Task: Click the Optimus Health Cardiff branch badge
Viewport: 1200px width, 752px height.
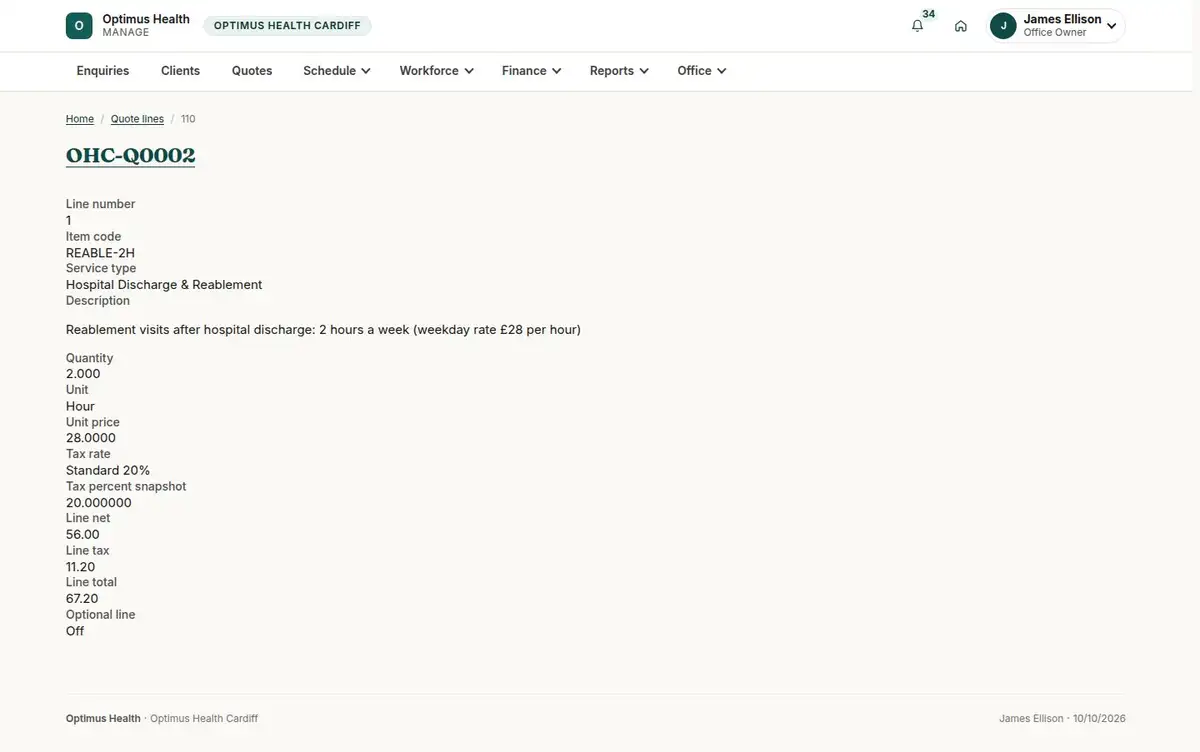Action: click(x=287, y=26)
